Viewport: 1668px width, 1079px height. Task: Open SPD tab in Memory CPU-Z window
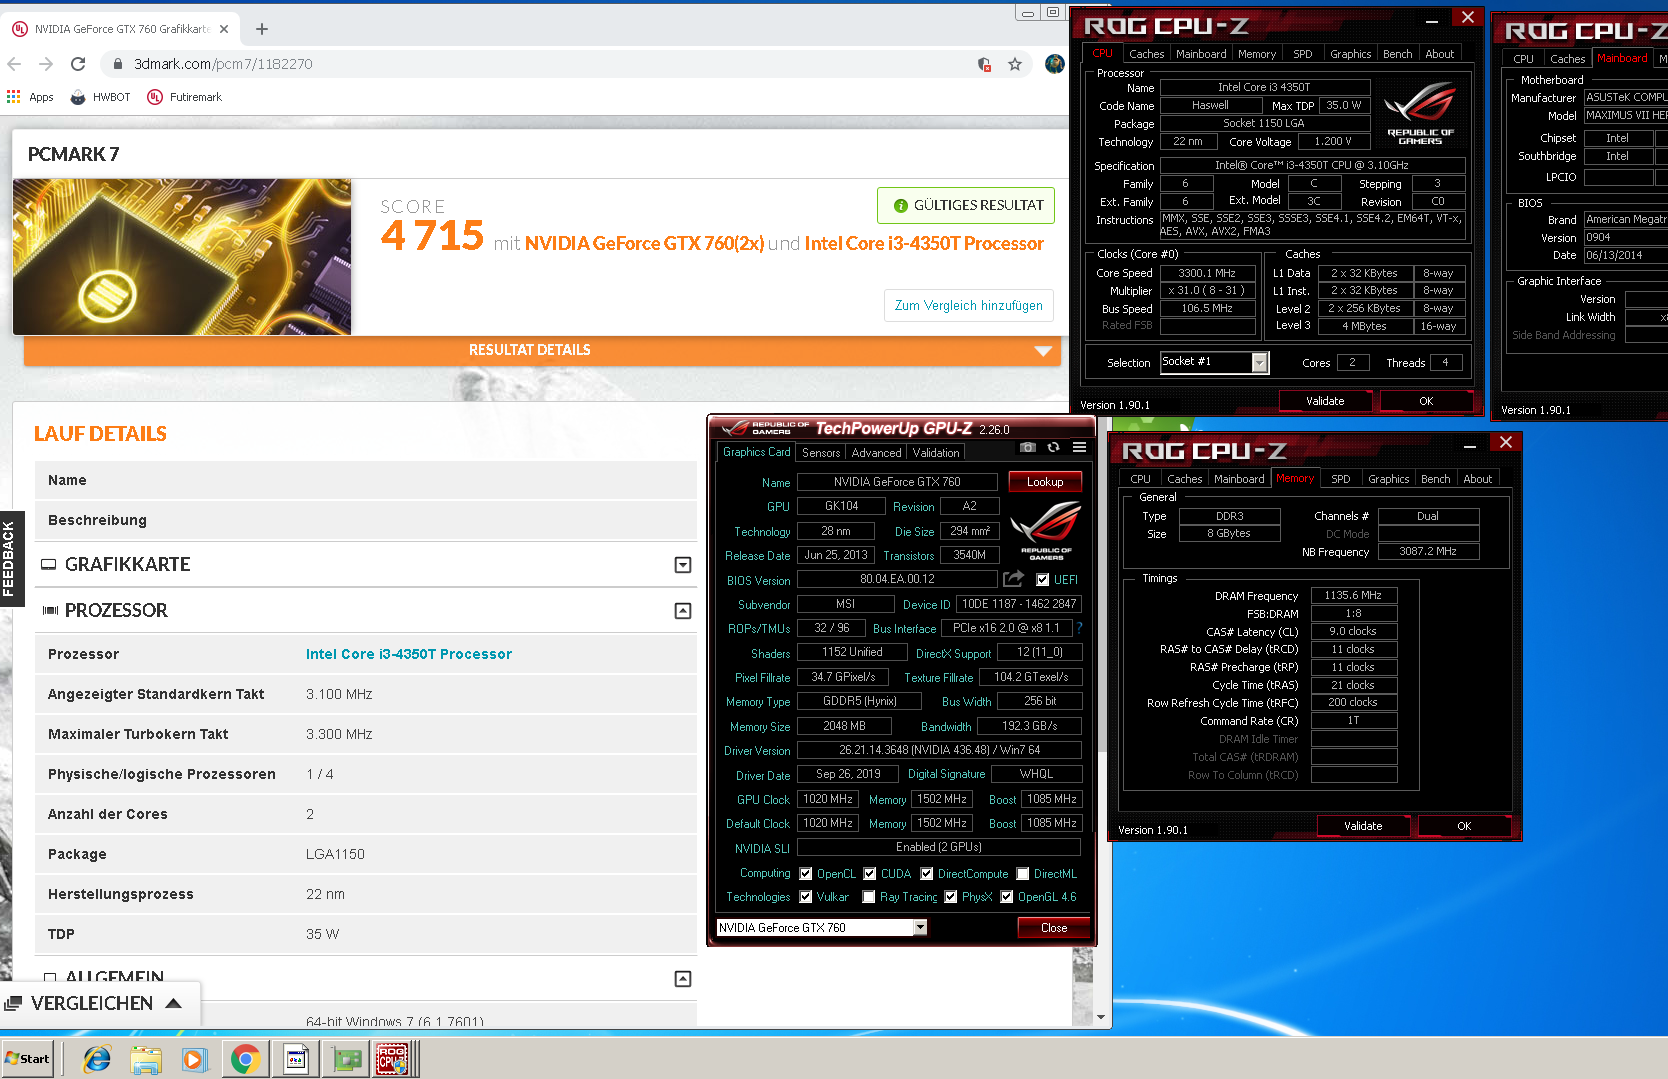(x=1340, y=479)
